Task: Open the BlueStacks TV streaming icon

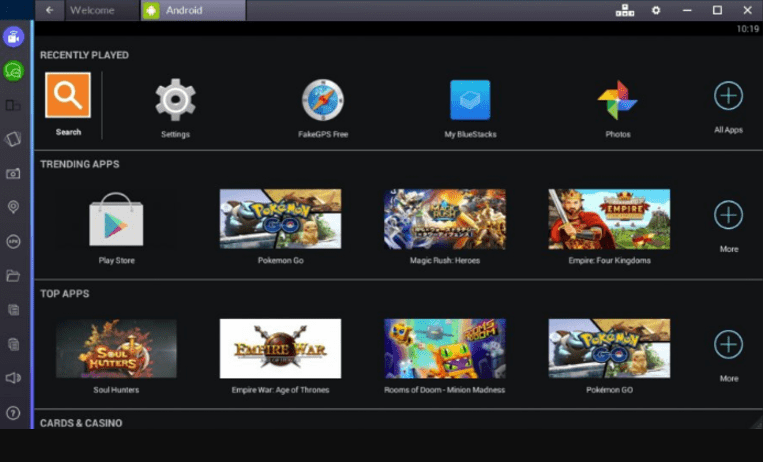Action: pyautogui.click(x=14, y=37)
